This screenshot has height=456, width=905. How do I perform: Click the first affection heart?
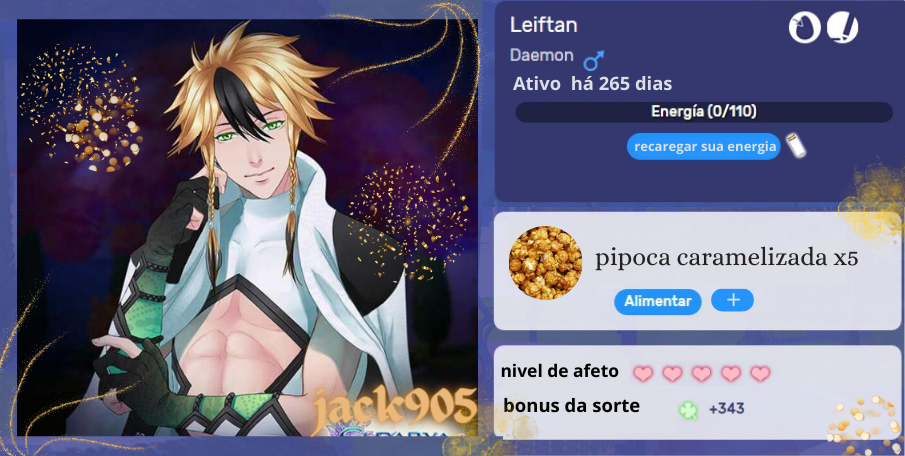(x=643, y=374)
